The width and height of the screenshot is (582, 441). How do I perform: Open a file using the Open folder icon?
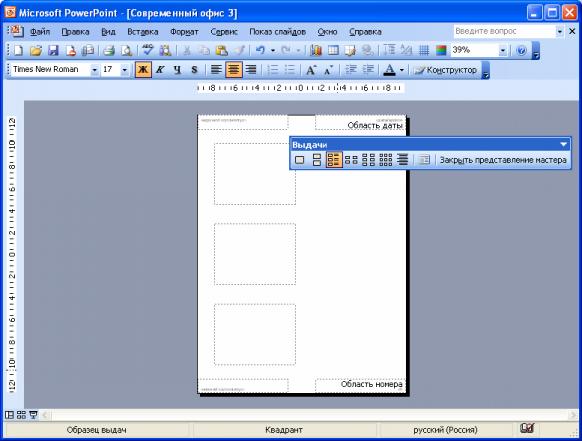[36, 50]
